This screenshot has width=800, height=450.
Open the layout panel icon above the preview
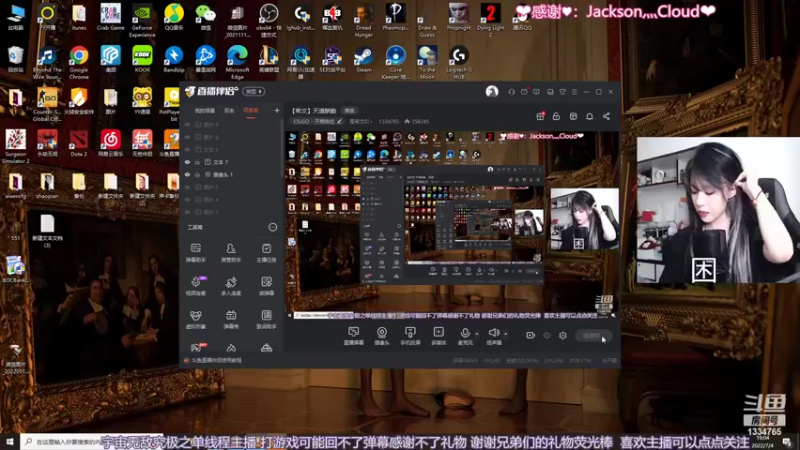[x=573, y=116]
